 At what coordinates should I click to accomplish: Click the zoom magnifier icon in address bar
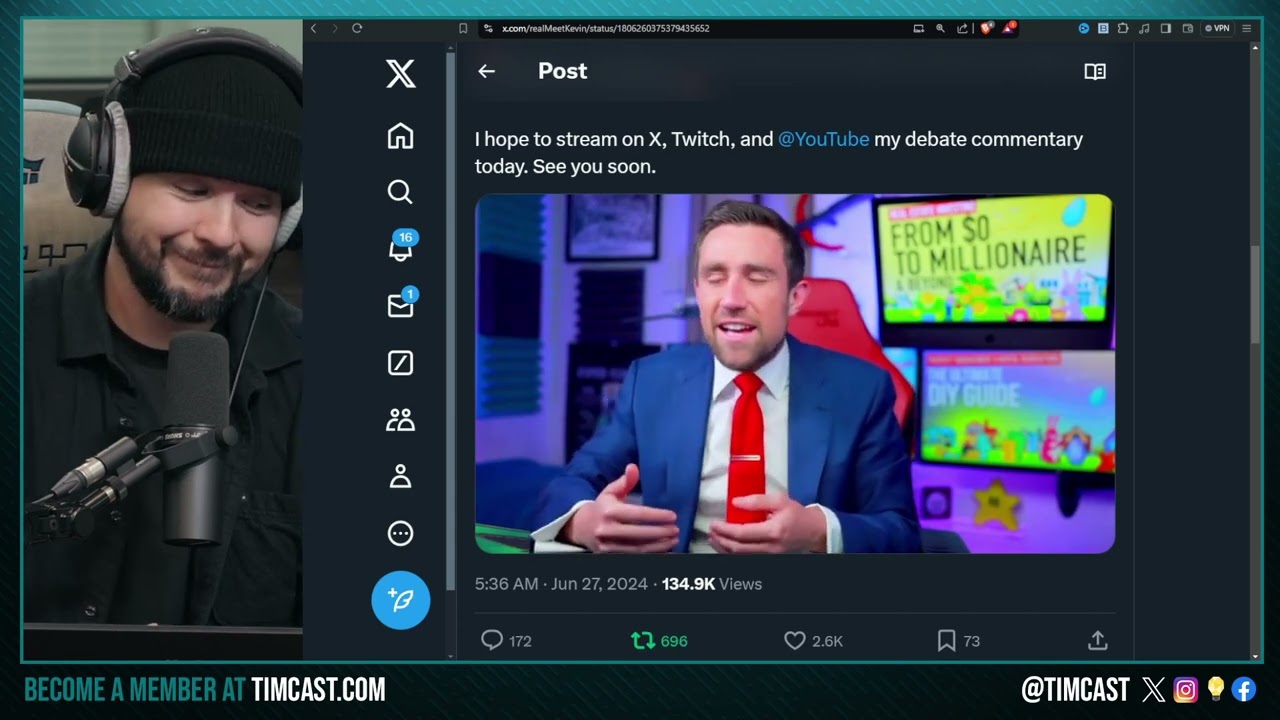940,28
